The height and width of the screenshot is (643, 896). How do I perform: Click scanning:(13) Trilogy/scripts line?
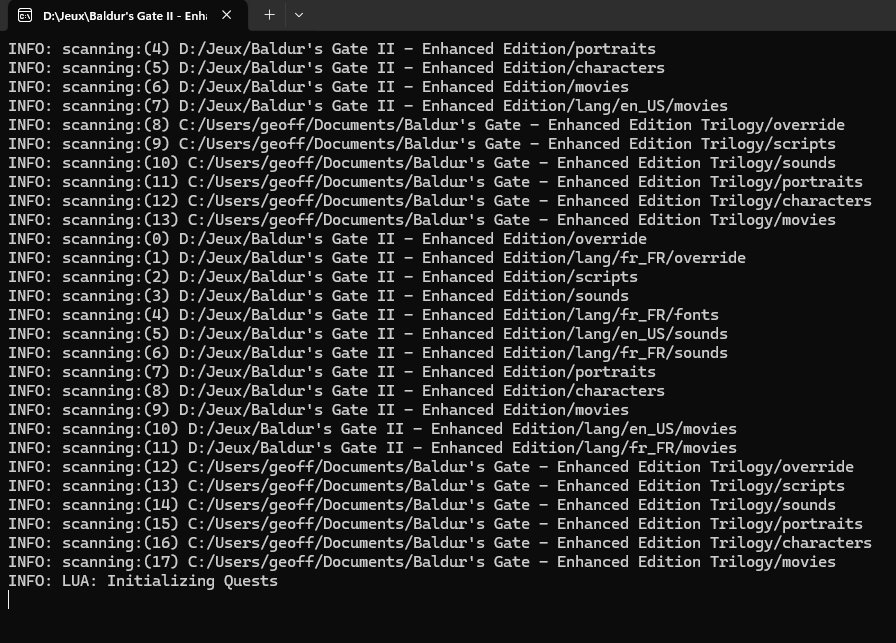pyautogui.click(x=426, y=486)
